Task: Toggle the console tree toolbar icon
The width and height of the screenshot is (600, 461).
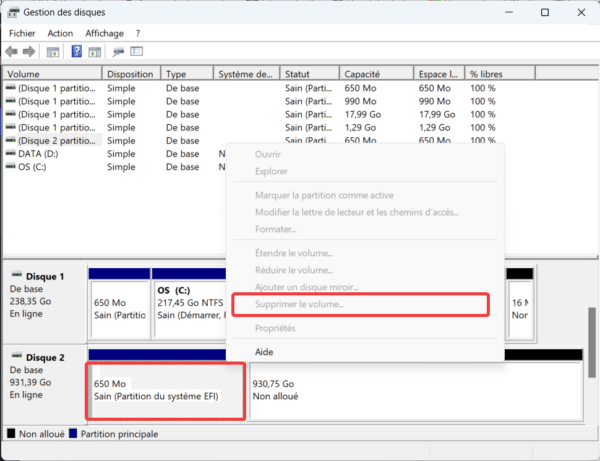Action: coord(53,52)
